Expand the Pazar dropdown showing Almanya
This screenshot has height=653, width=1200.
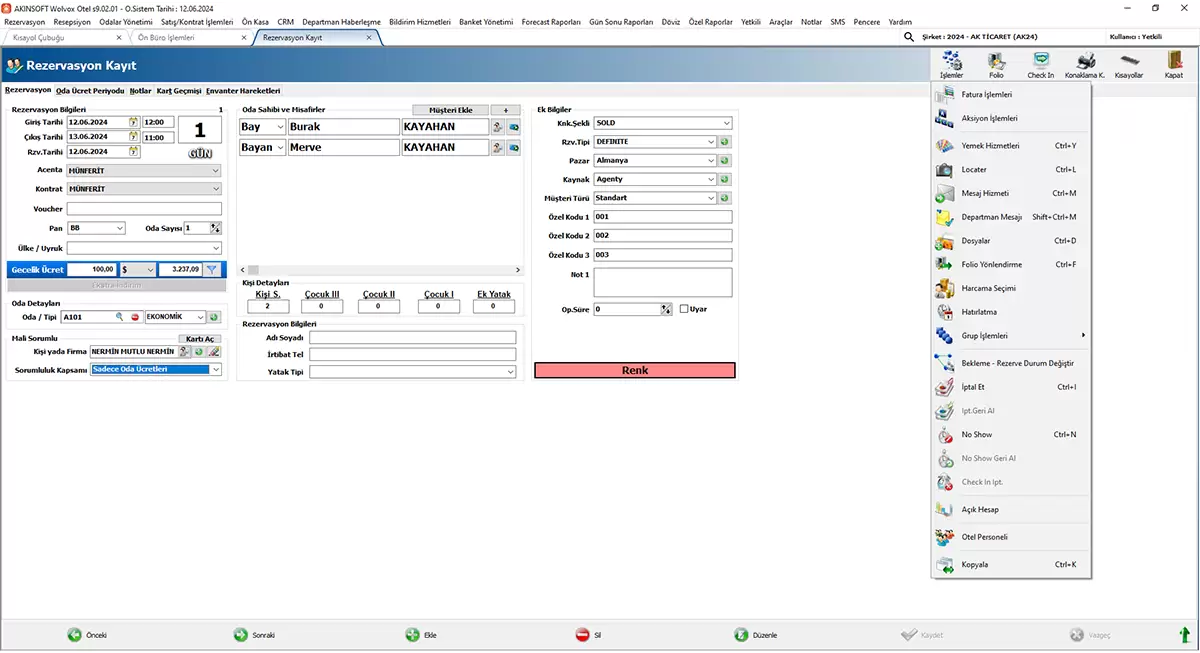coord(711,160)
